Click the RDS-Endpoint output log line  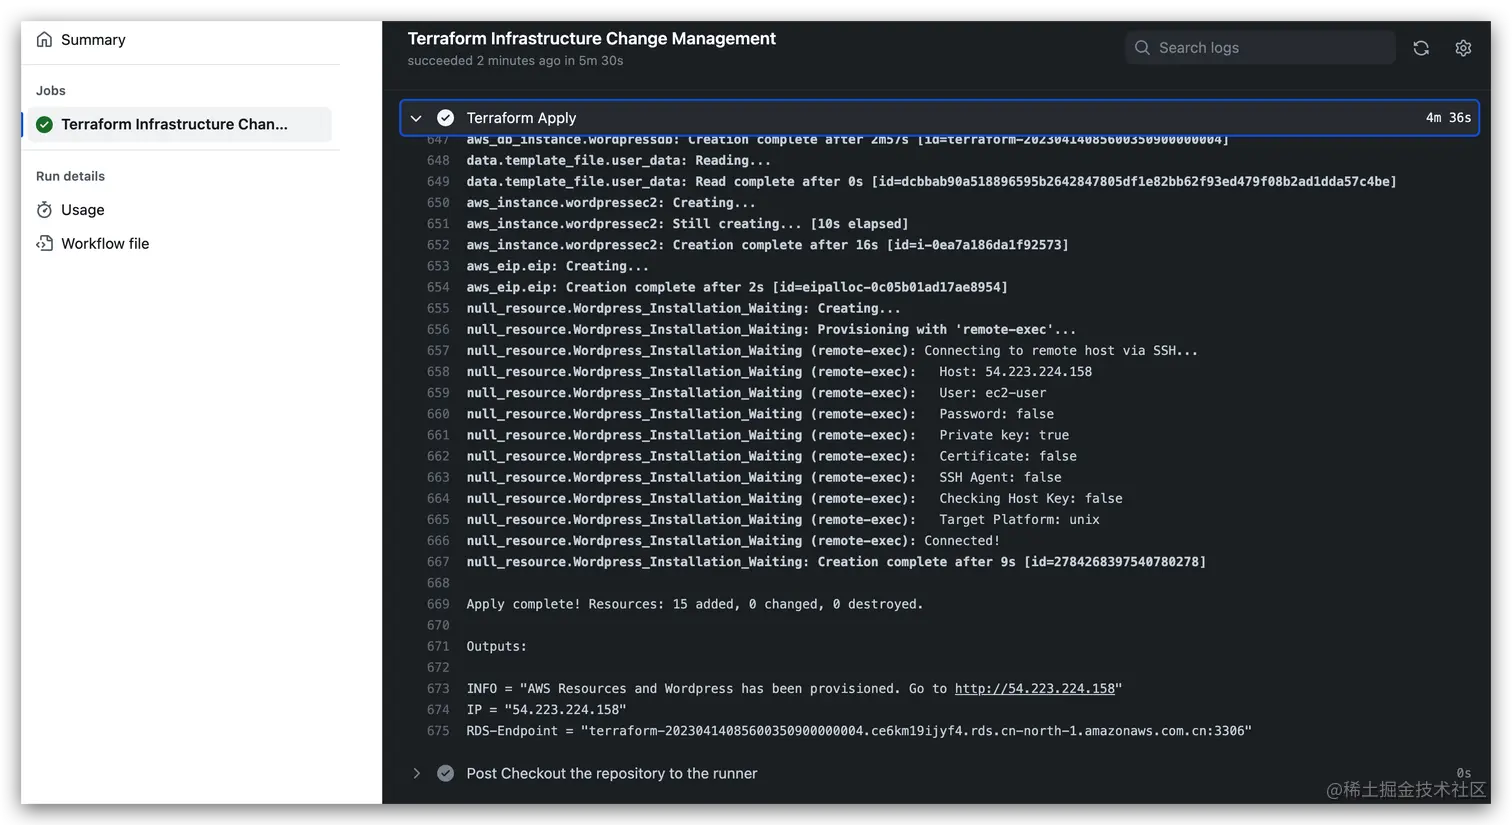[x=859, y=731]
